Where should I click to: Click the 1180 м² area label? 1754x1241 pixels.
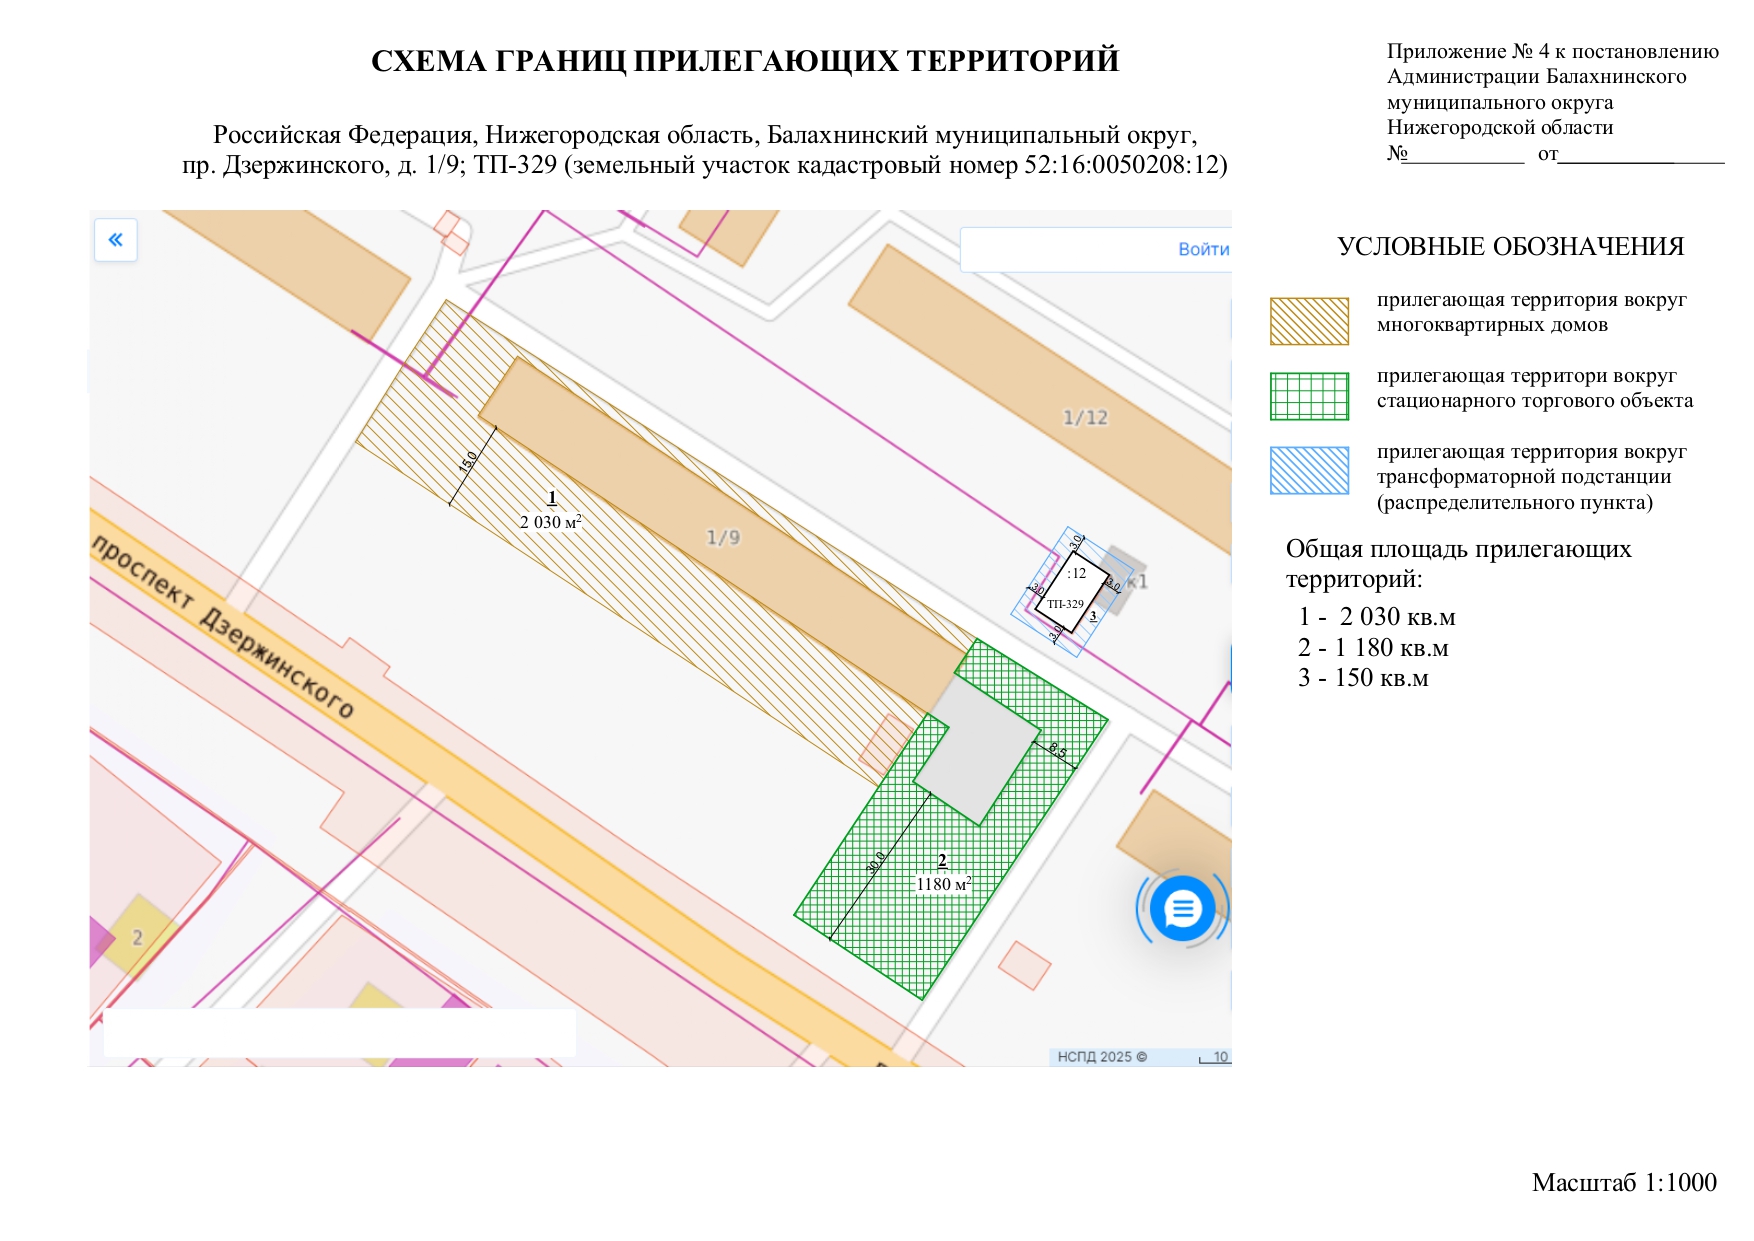click(x=943, y=884)
